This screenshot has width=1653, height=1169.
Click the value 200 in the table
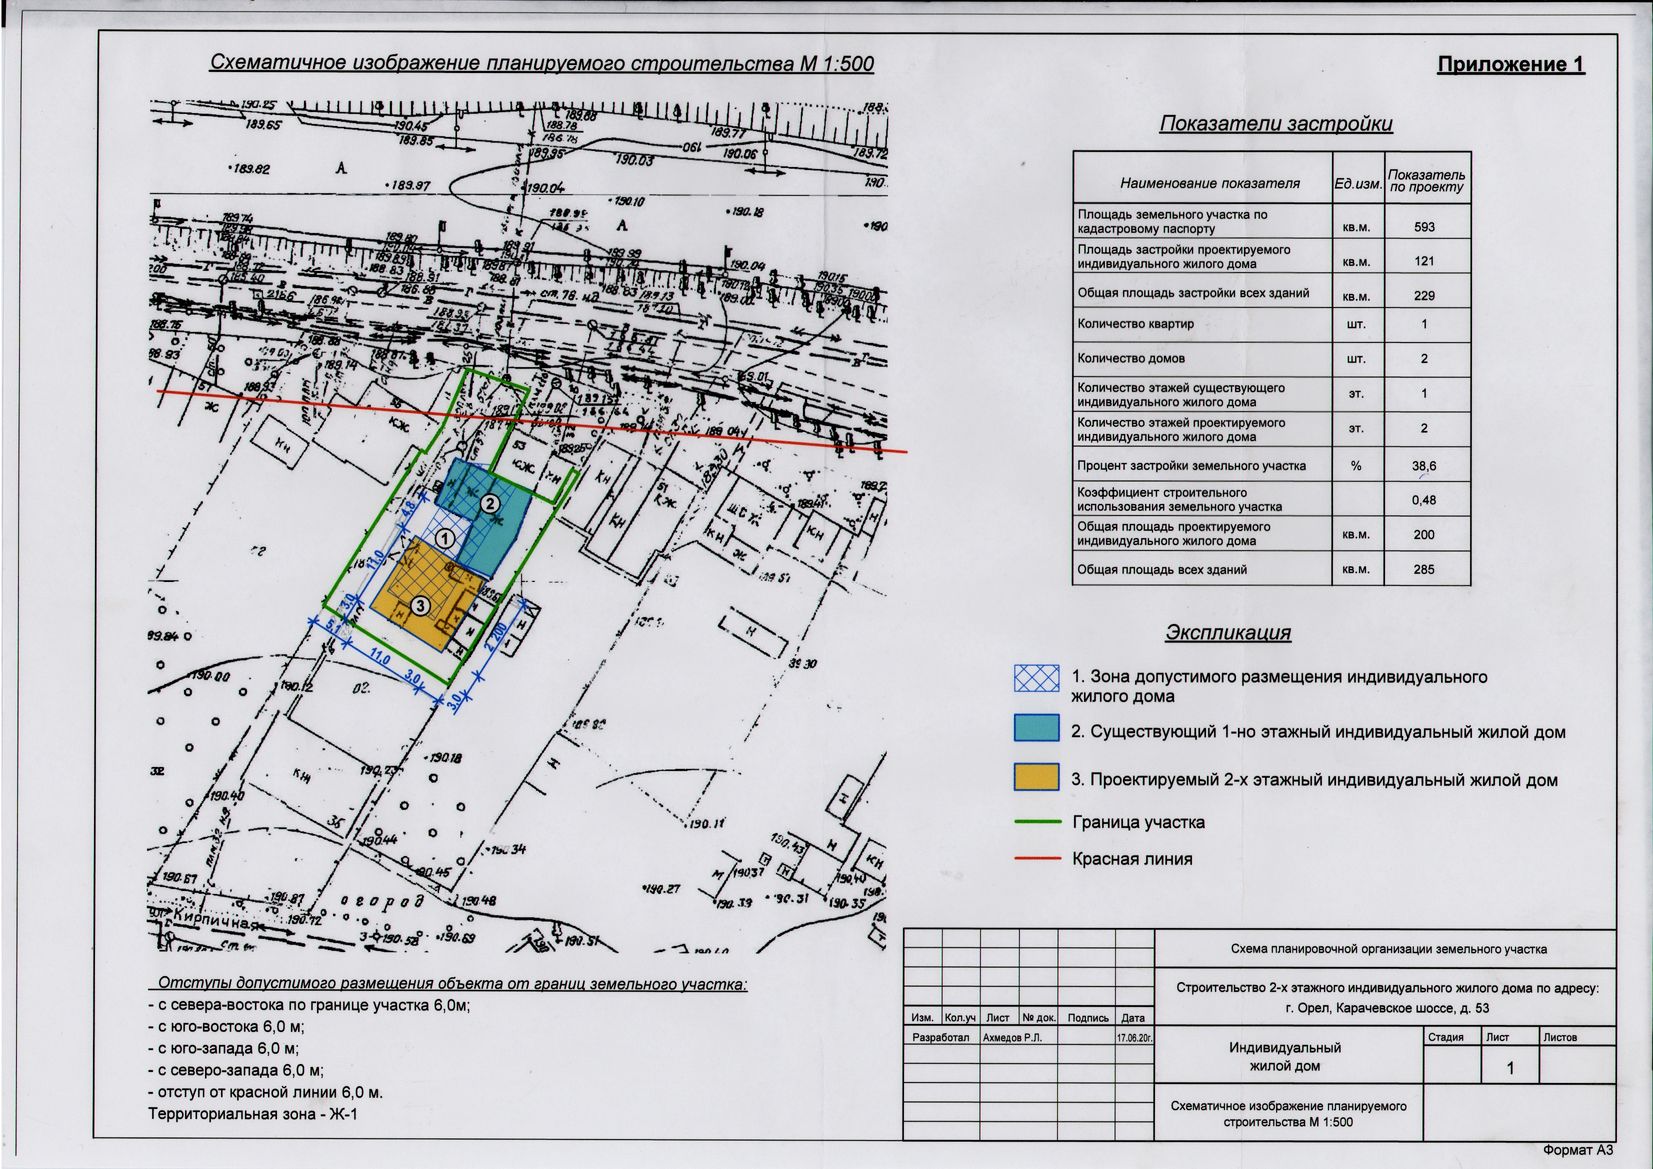click(x=1424, y=535)
